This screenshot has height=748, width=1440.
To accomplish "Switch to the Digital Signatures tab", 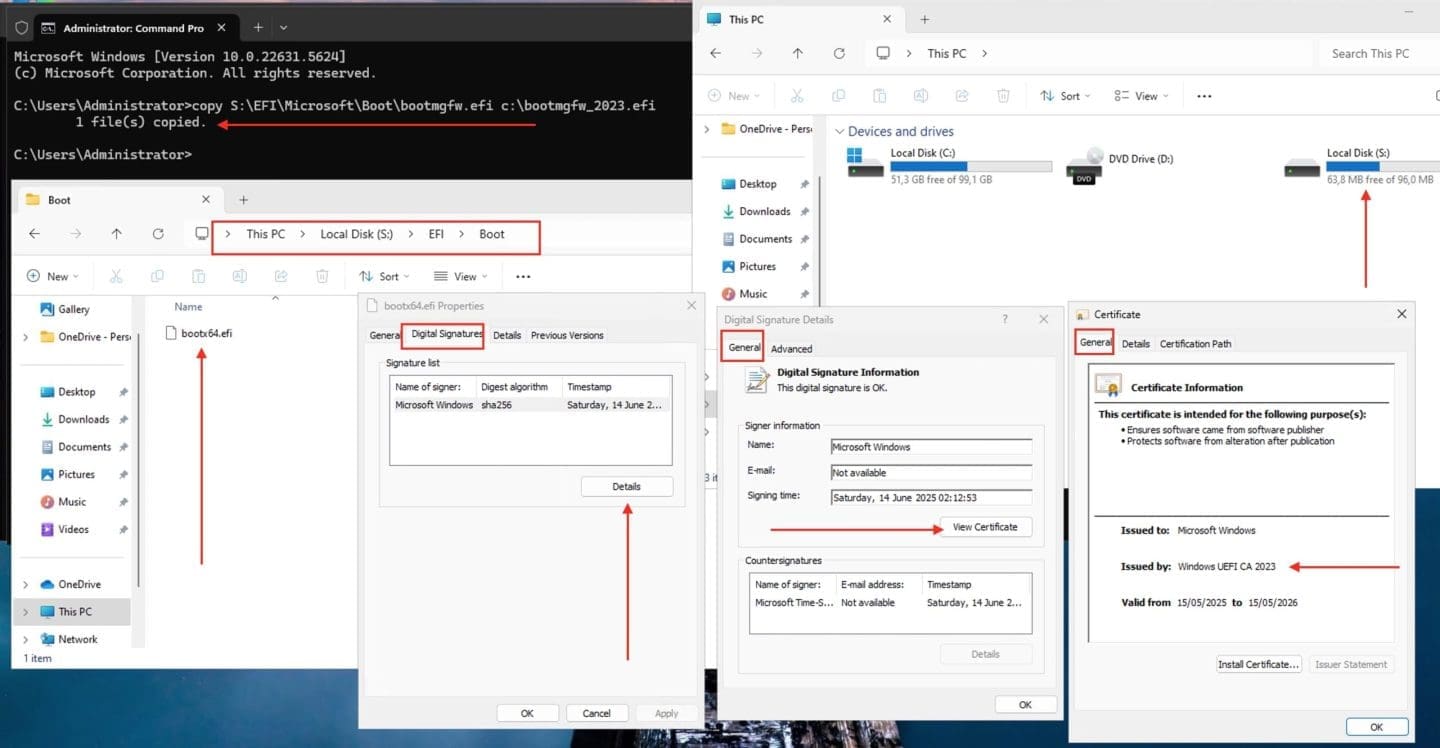I will click(x=446, y=335).
